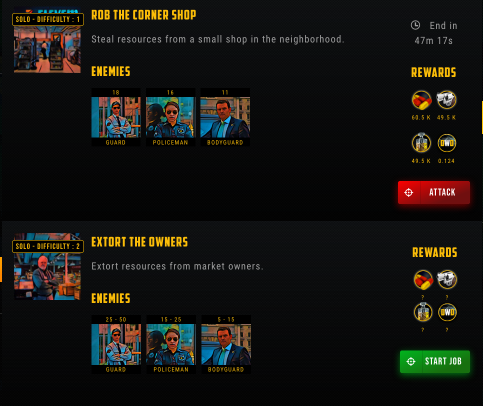Click the alcohol bottle reward icon showing 49.5 K
This screenshot has height=406, width=483.
point(421,143)
